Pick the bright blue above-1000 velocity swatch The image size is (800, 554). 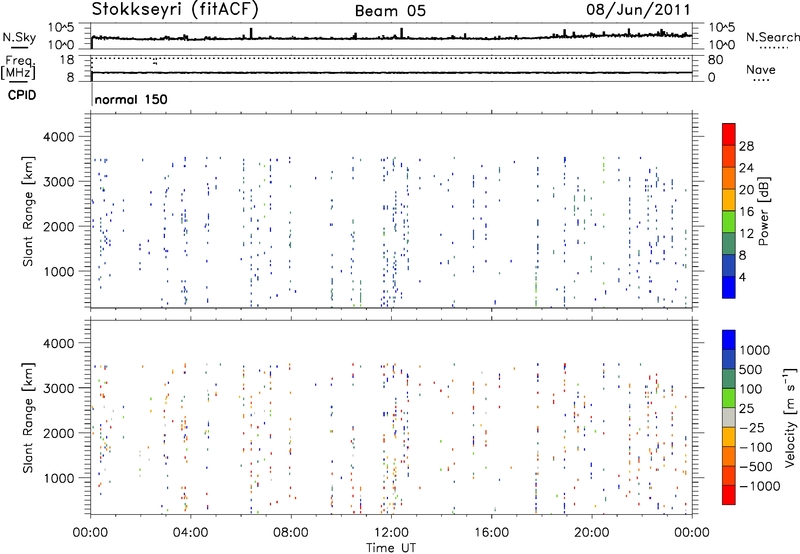click(x=729, y=340)
